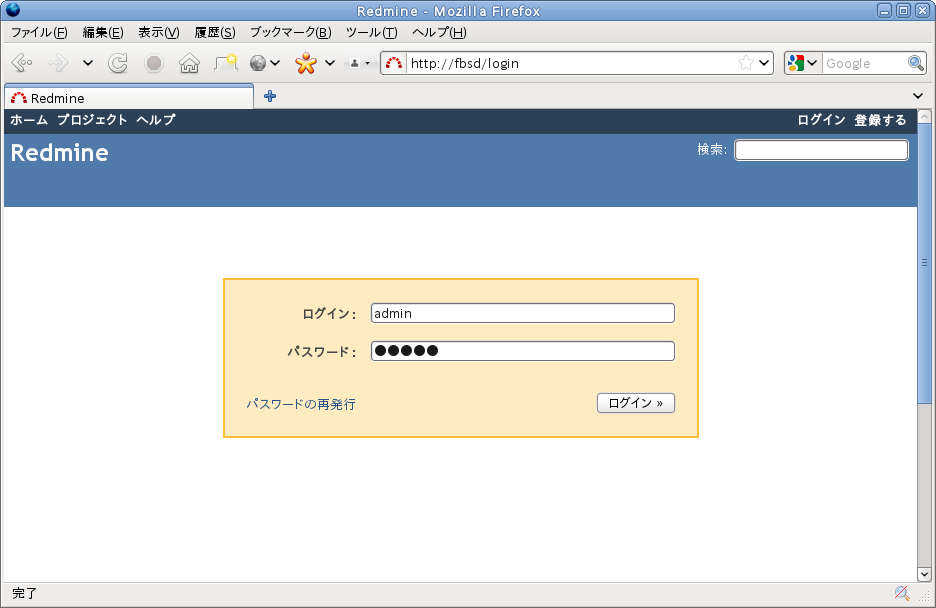Click the パスワード password field
Screen dimensions: 936x608
tap(523, 351)
